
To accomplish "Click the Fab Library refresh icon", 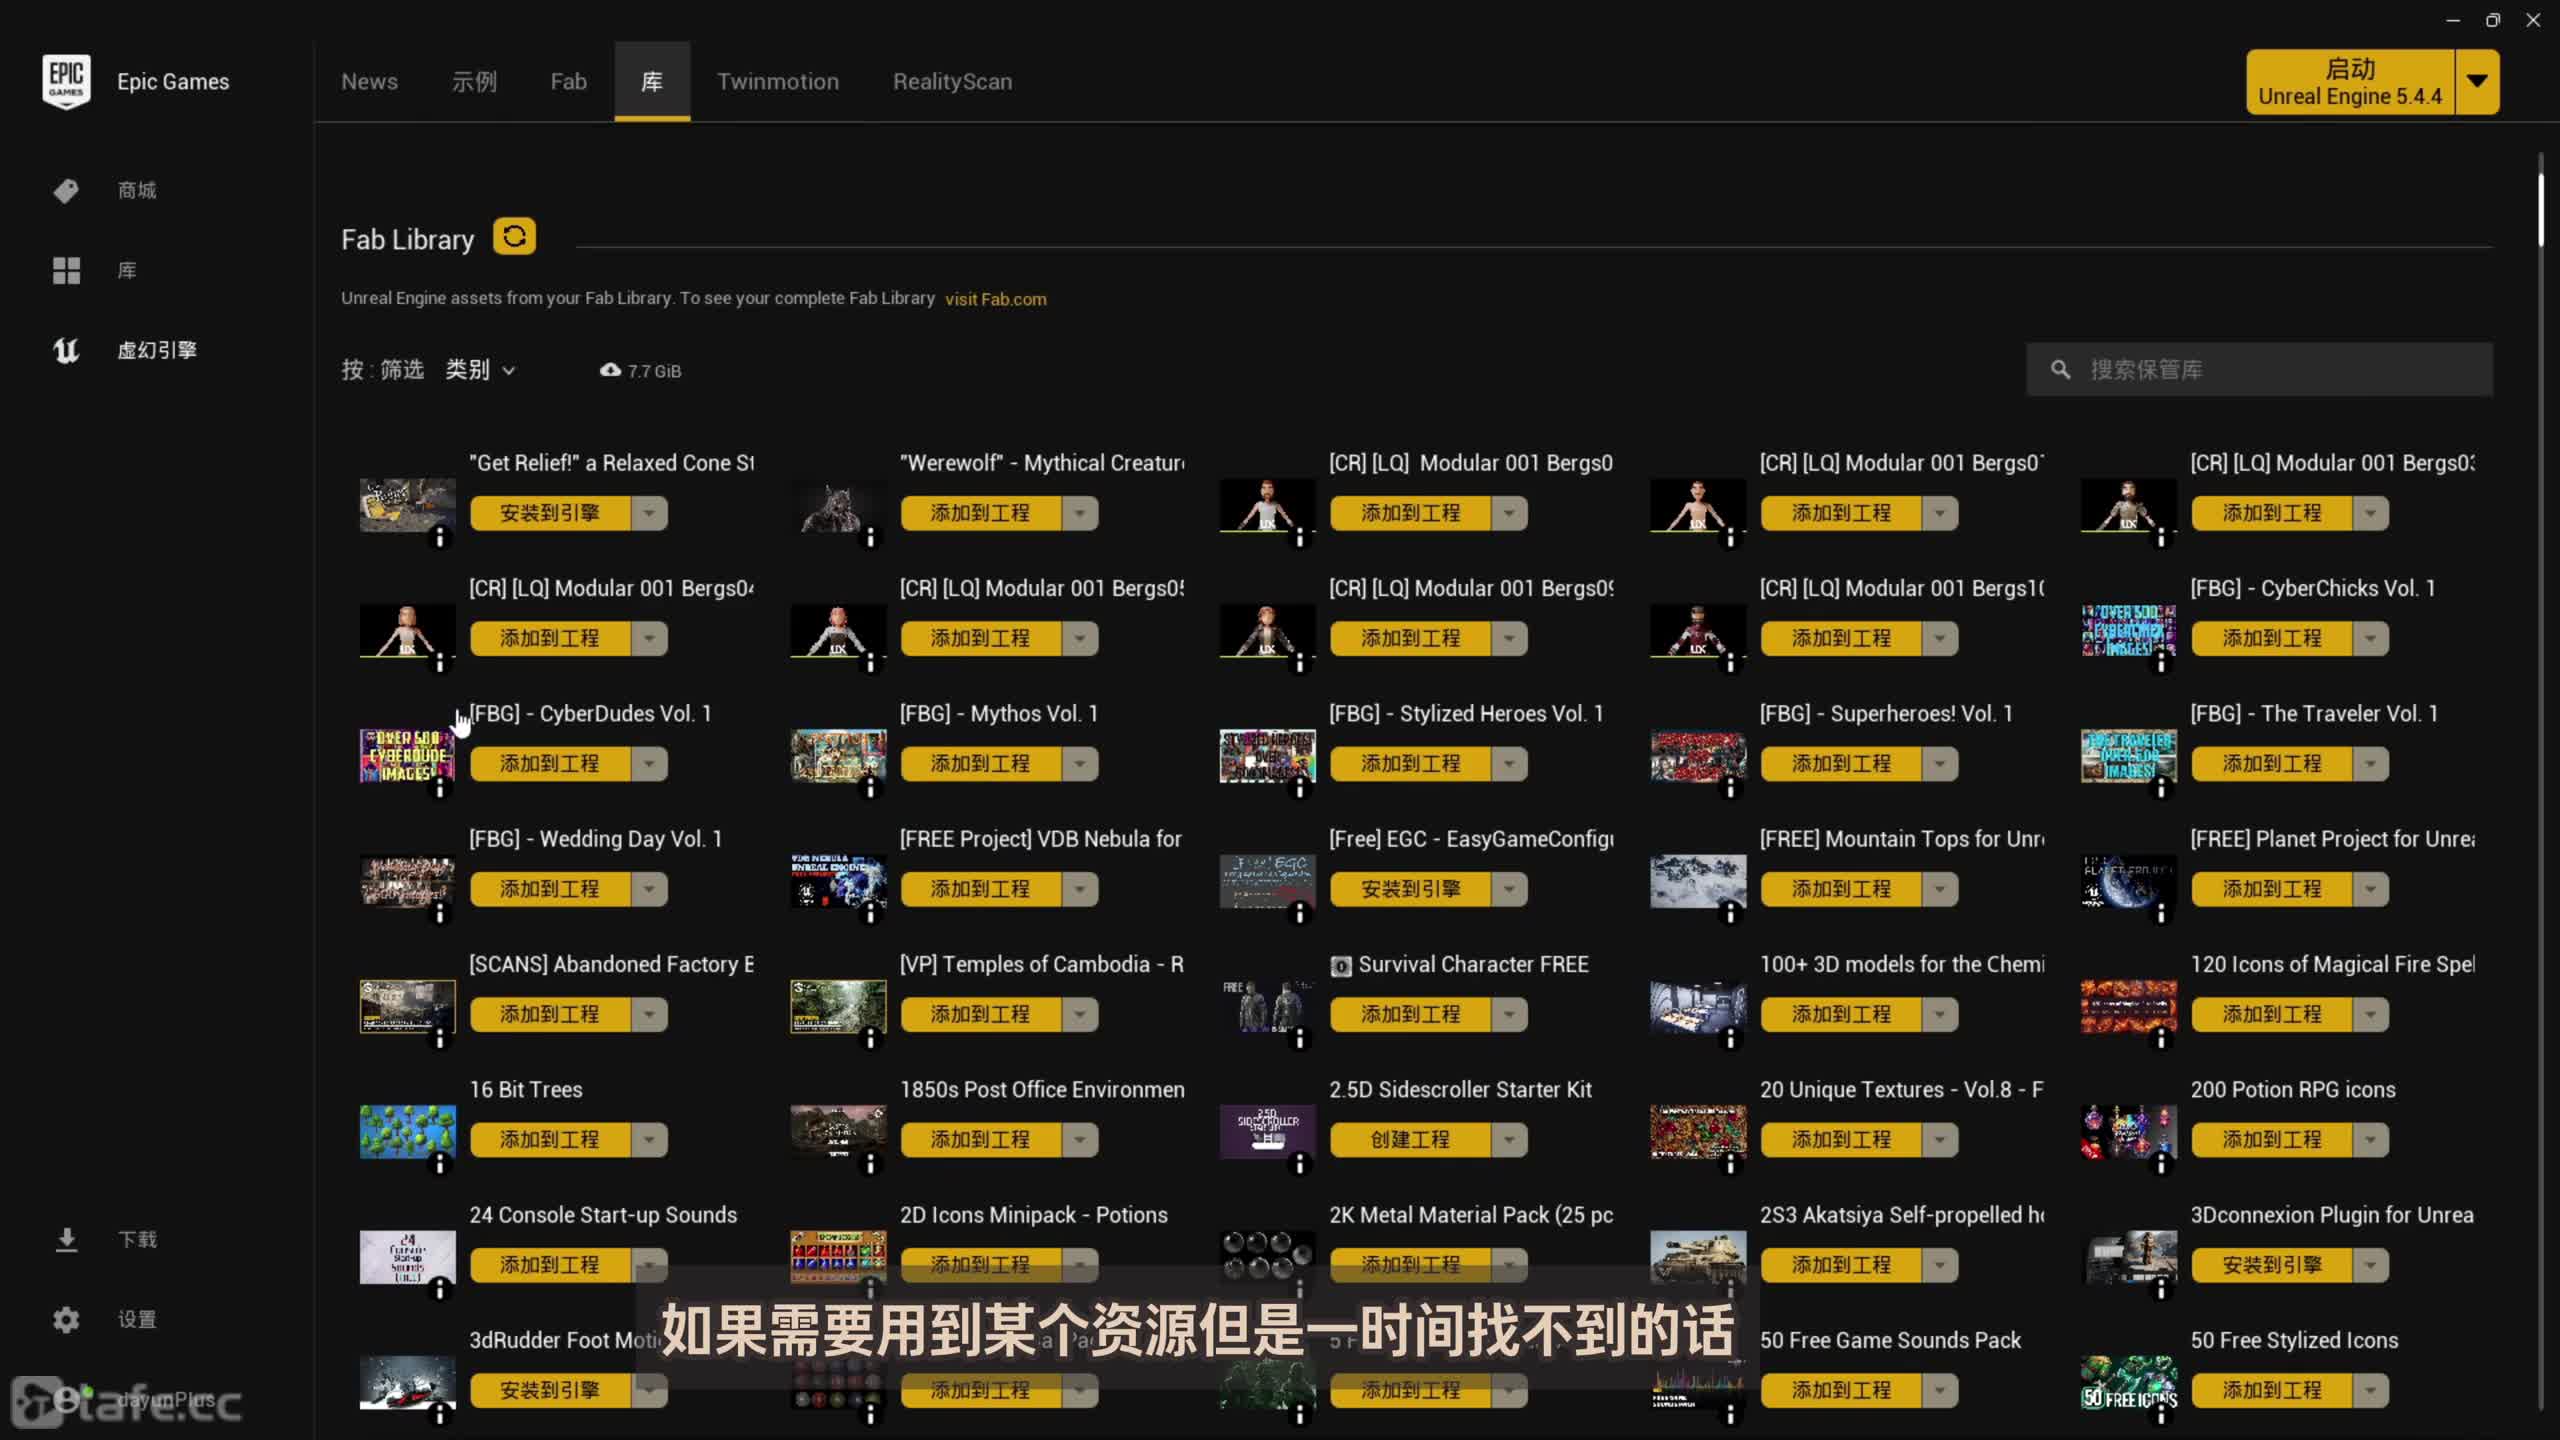I will point(514,237).
